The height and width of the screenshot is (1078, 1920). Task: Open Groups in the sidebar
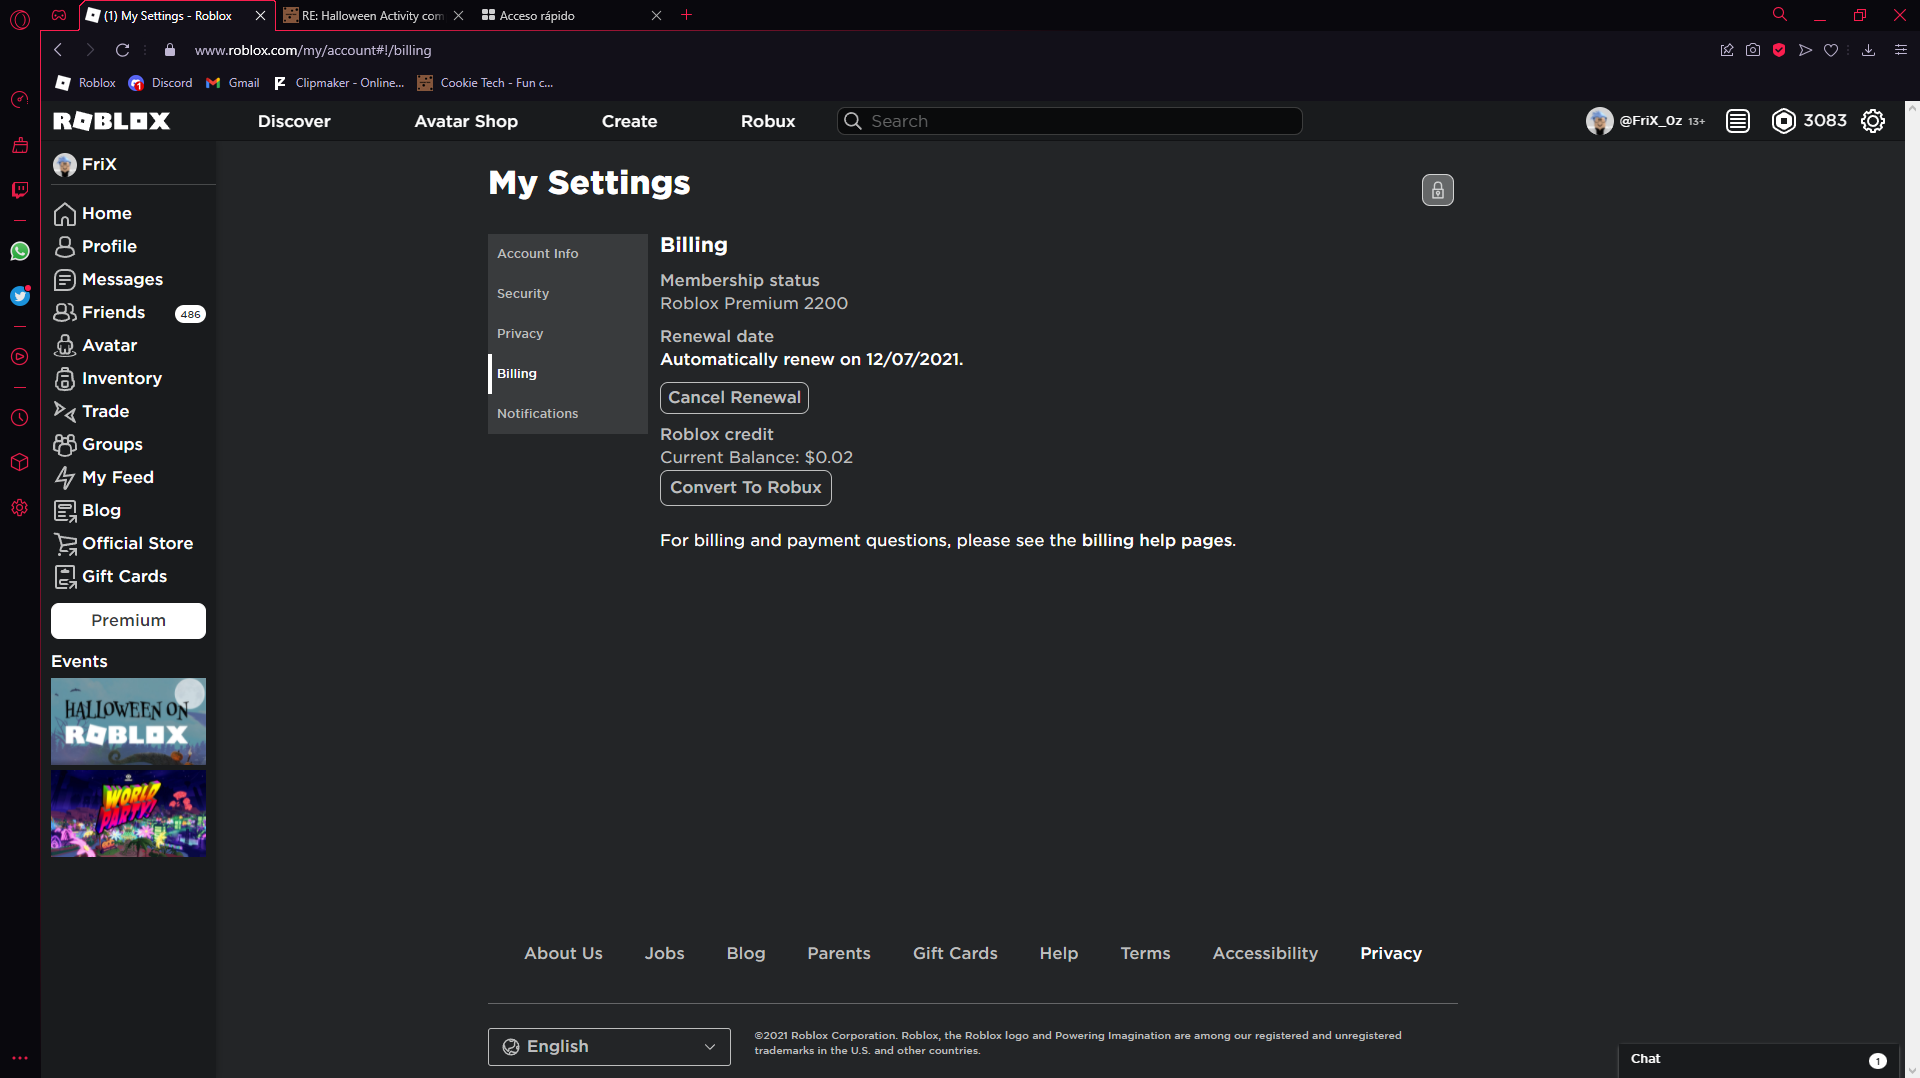pyautogui.click(x=98, y=444)
